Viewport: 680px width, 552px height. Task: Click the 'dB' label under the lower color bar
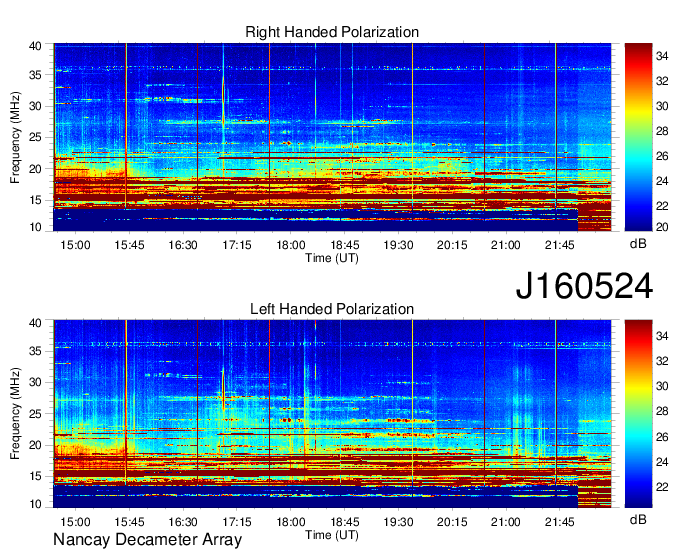[638, 519]
